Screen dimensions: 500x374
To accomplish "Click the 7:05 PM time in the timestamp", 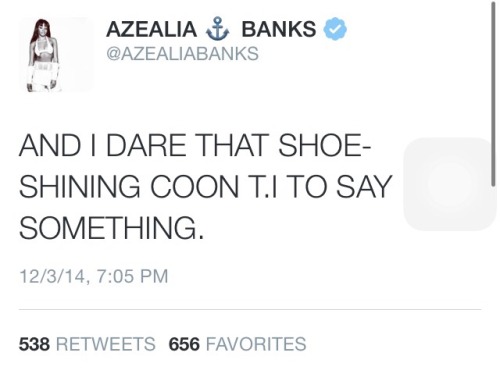I will coord(132,276).
